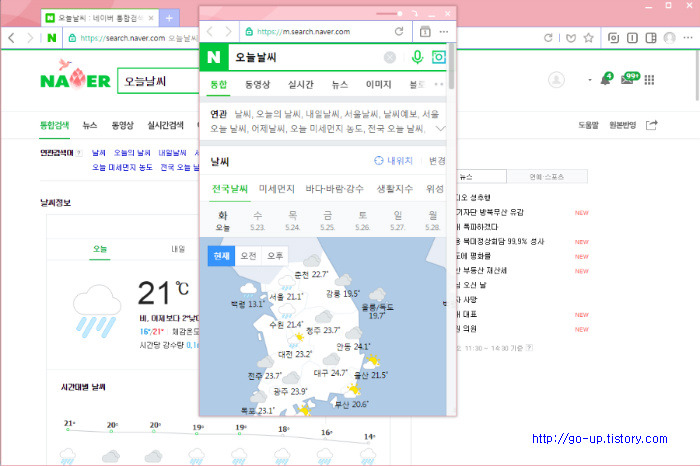This screenshot has height=466, width=700.
Task: Open the smart lens camera search icon
Action: point(439,57)
